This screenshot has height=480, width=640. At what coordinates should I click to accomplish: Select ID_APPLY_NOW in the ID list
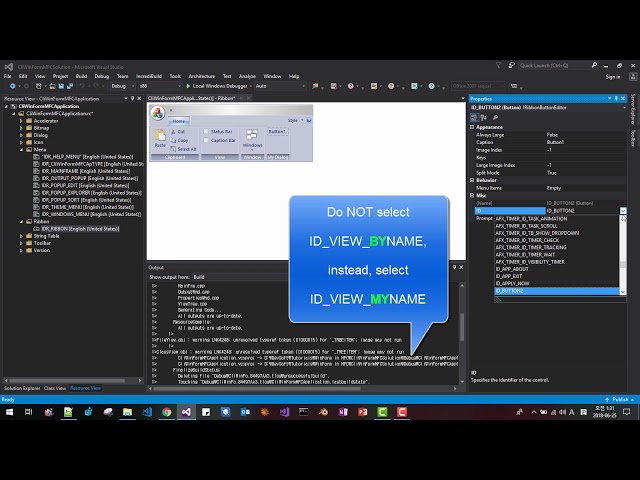coord(512,283)
